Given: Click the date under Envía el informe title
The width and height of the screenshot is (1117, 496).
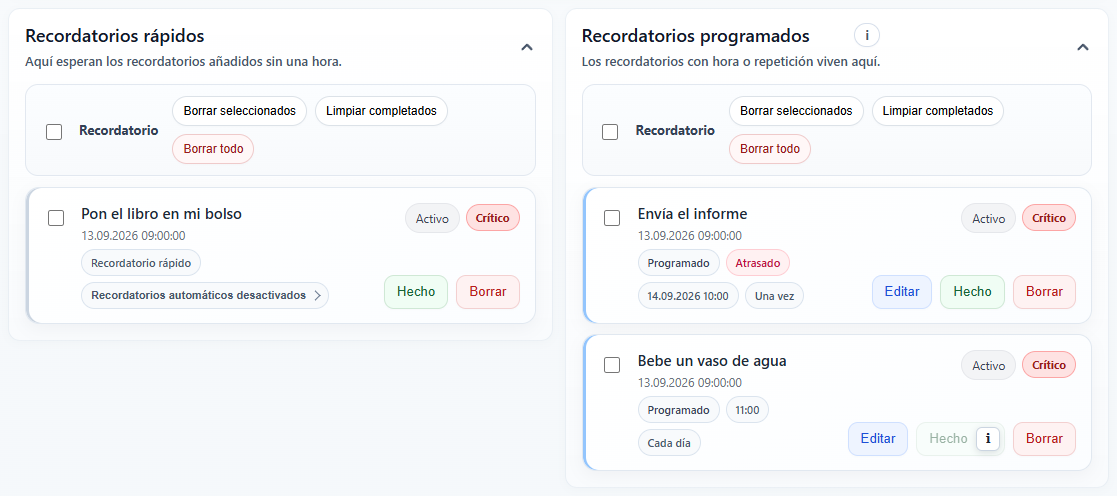Looking at the screenshot, I should click(690, 236).
